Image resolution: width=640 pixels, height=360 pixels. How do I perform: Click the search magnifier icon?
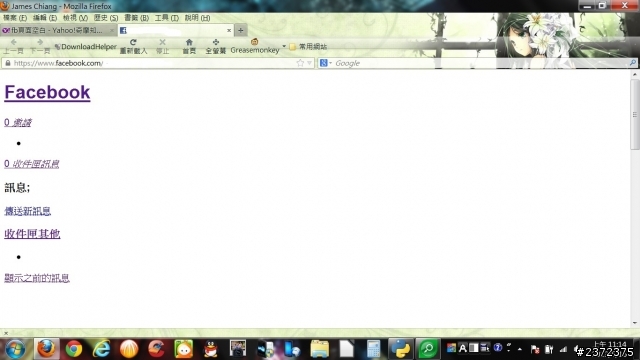coord(632,63)
